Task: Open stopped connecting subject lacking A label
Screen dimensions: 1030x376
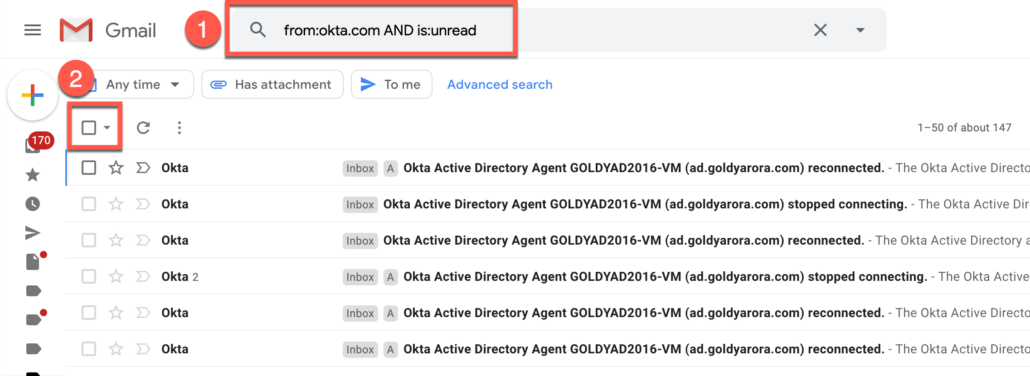Action: coord(645,204)
